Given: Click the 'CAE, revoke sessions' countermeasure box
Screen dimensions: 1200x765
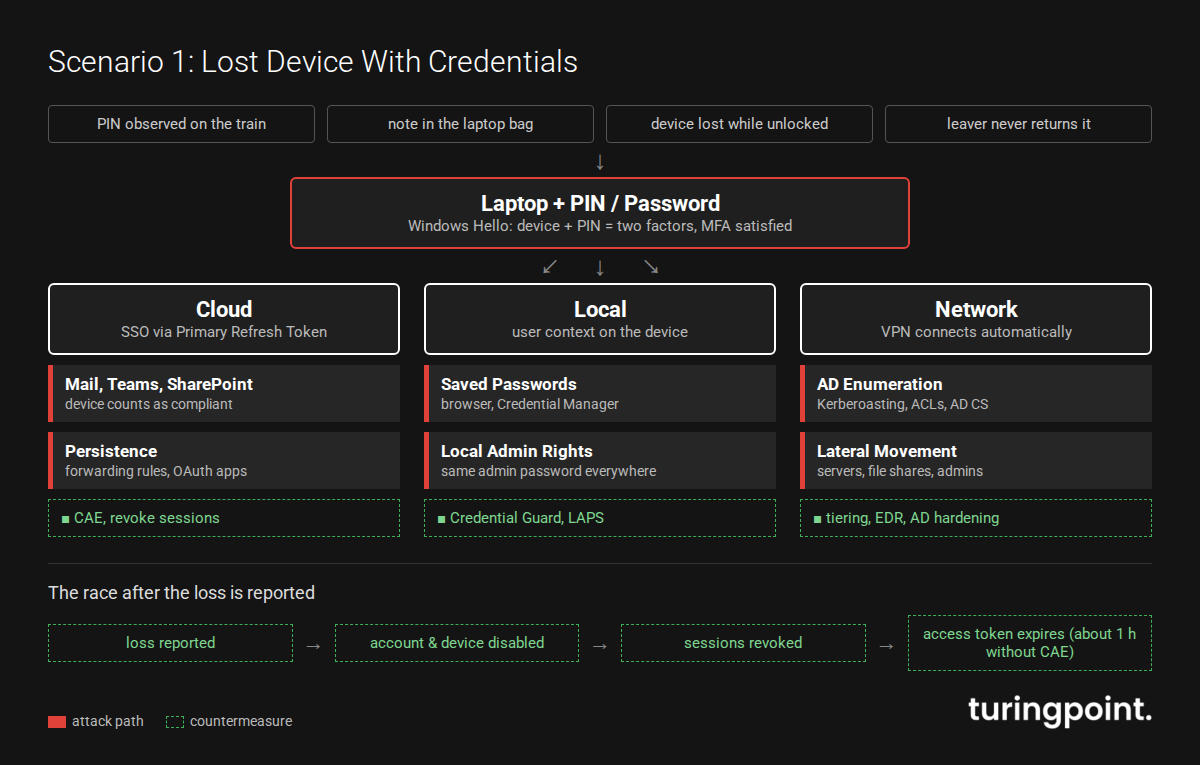Looking at the screenshot, I should pos(224,518).
